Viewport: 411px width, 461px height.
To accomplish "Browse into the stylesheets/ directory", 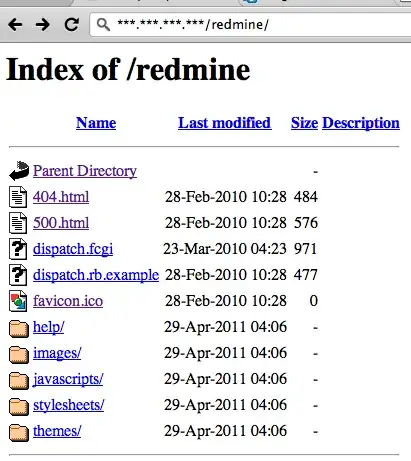I will click(x=69, y=405).
